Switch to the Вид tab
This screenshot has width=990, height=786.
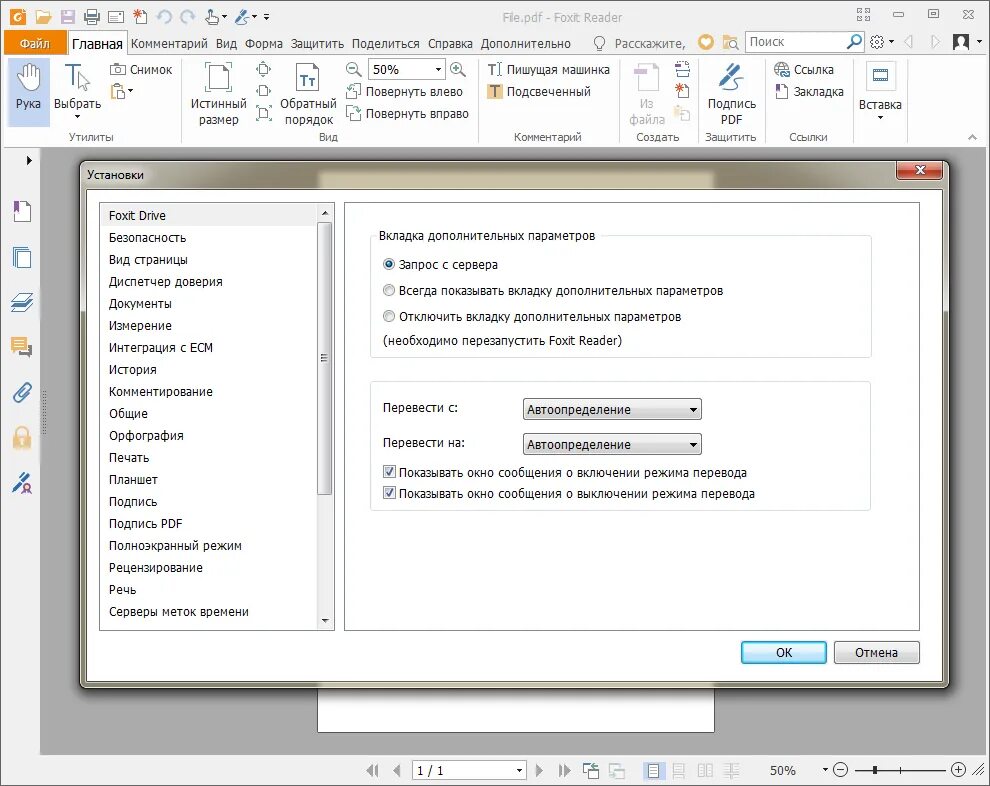[226, 44]
